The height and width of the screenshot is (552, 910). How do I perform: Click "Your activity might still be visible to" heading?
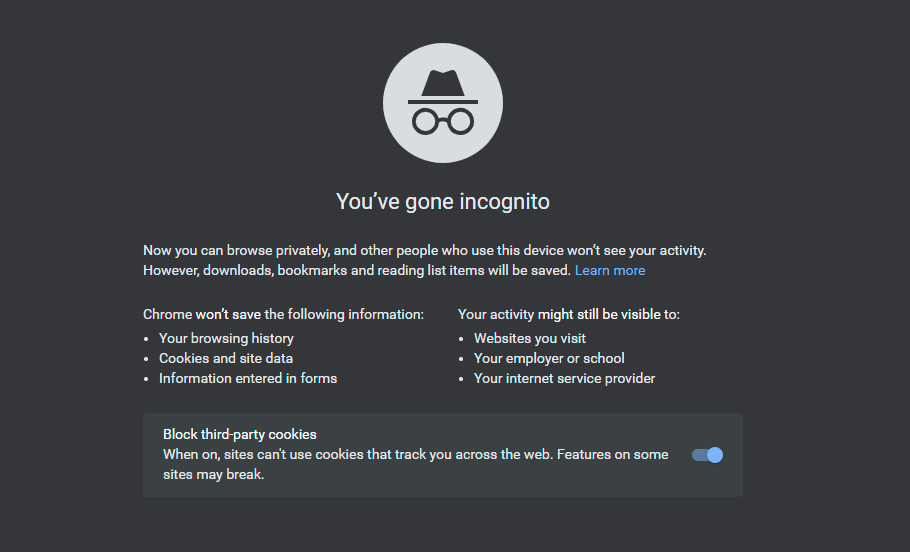pos(569,314)
